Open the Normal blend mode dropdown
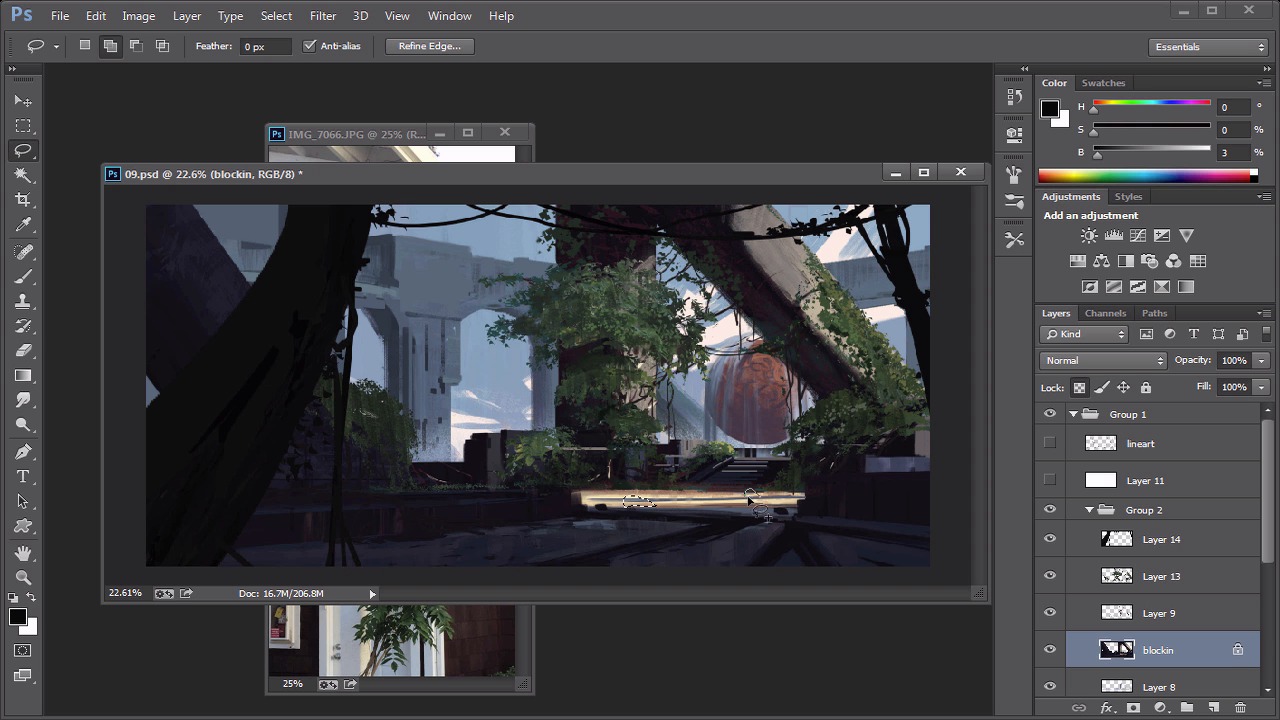This screenshot has height=720, width=1280. tap(1104, 360)
